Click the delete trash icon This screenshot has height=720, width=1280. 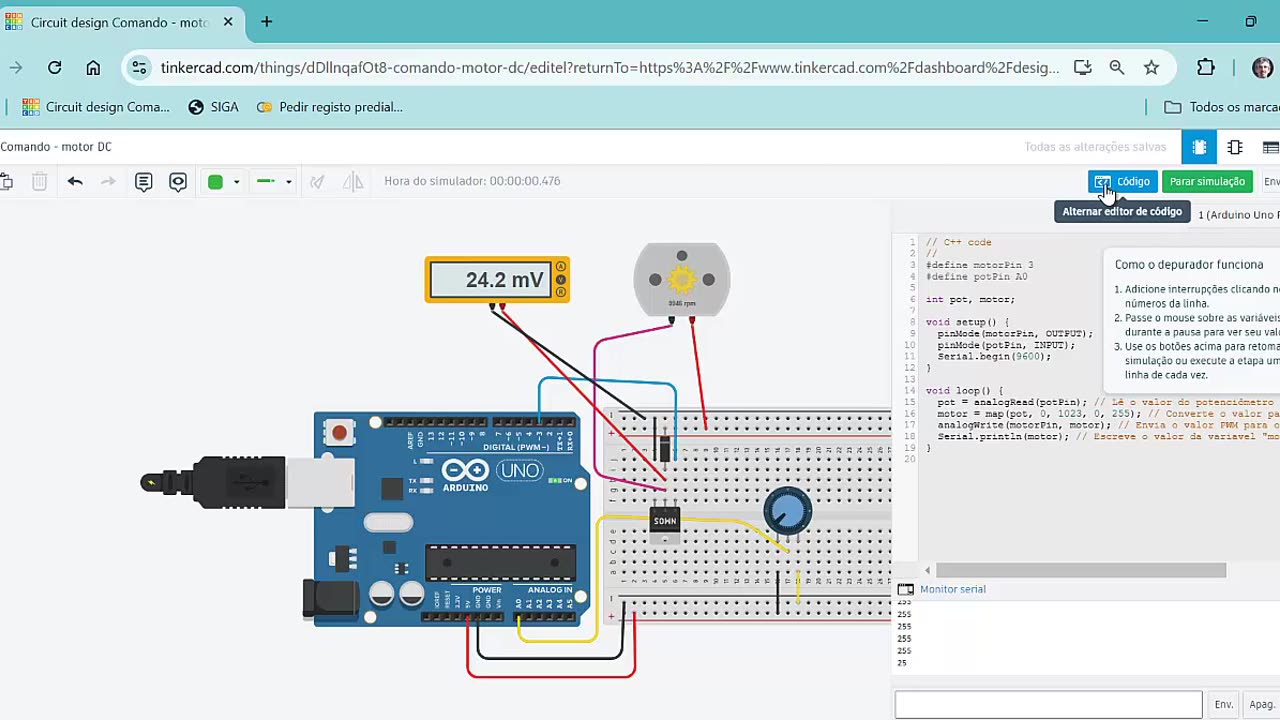tap(39, 181)
